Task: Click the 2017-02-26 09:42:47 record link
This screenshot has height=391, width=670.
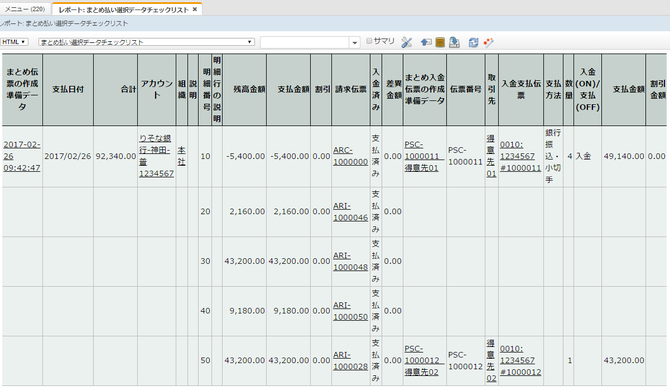Action: pos(22,156)
